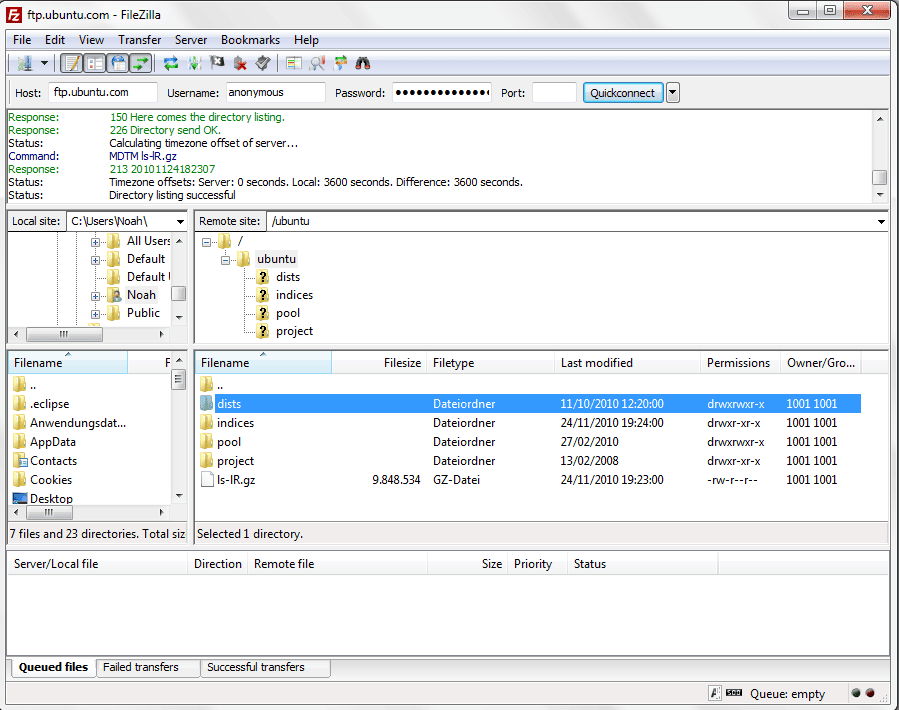Open the Bookmarks menu
This screenshot has width=899, height=710.
pos(251,40)
